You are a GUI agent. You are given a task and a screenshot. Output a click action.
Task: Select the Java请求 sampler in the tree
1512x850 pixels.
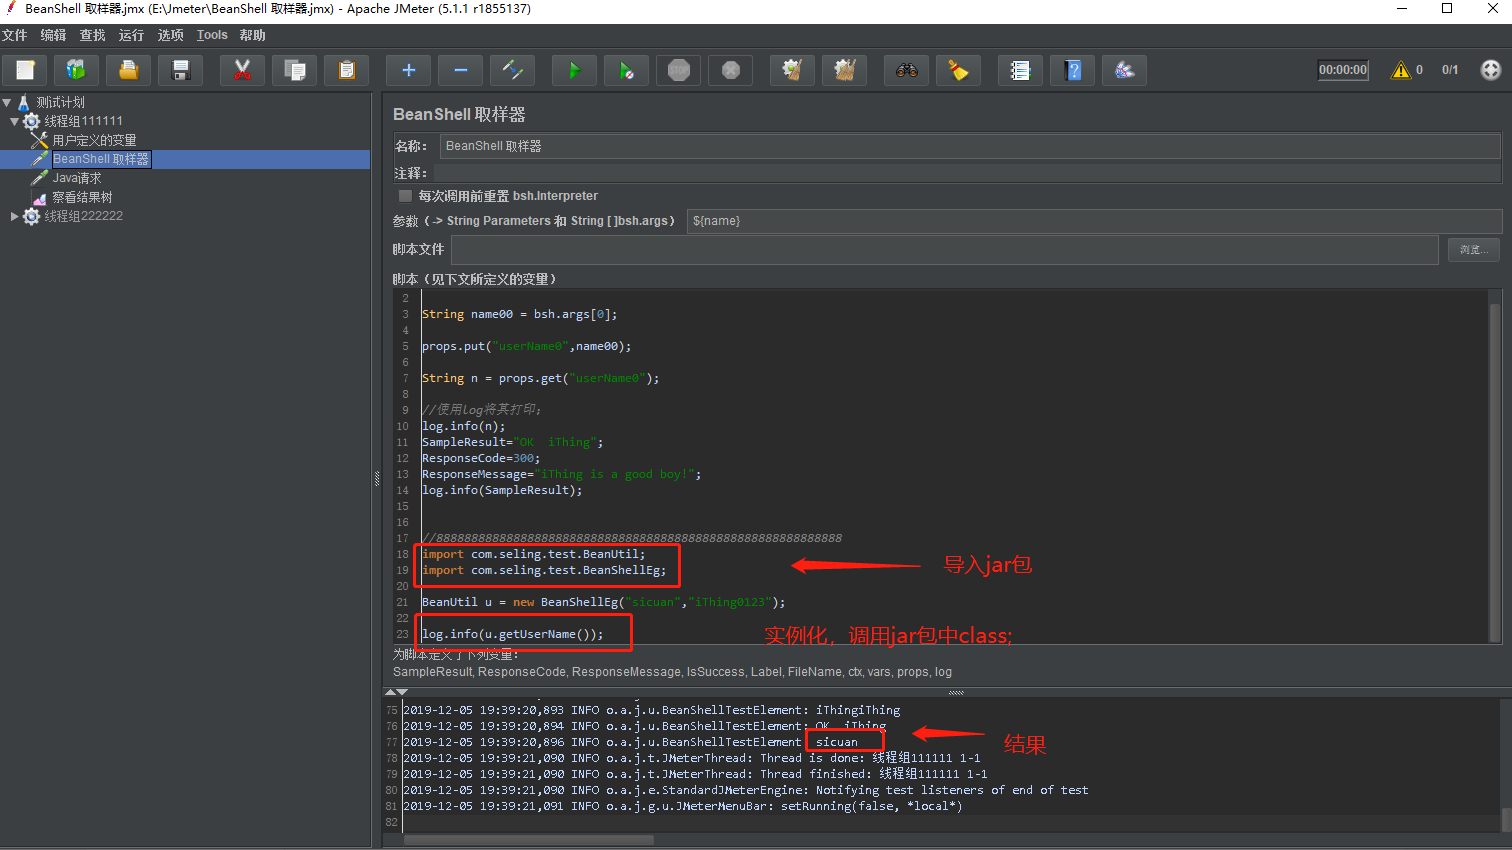click(x=79, y=177)
